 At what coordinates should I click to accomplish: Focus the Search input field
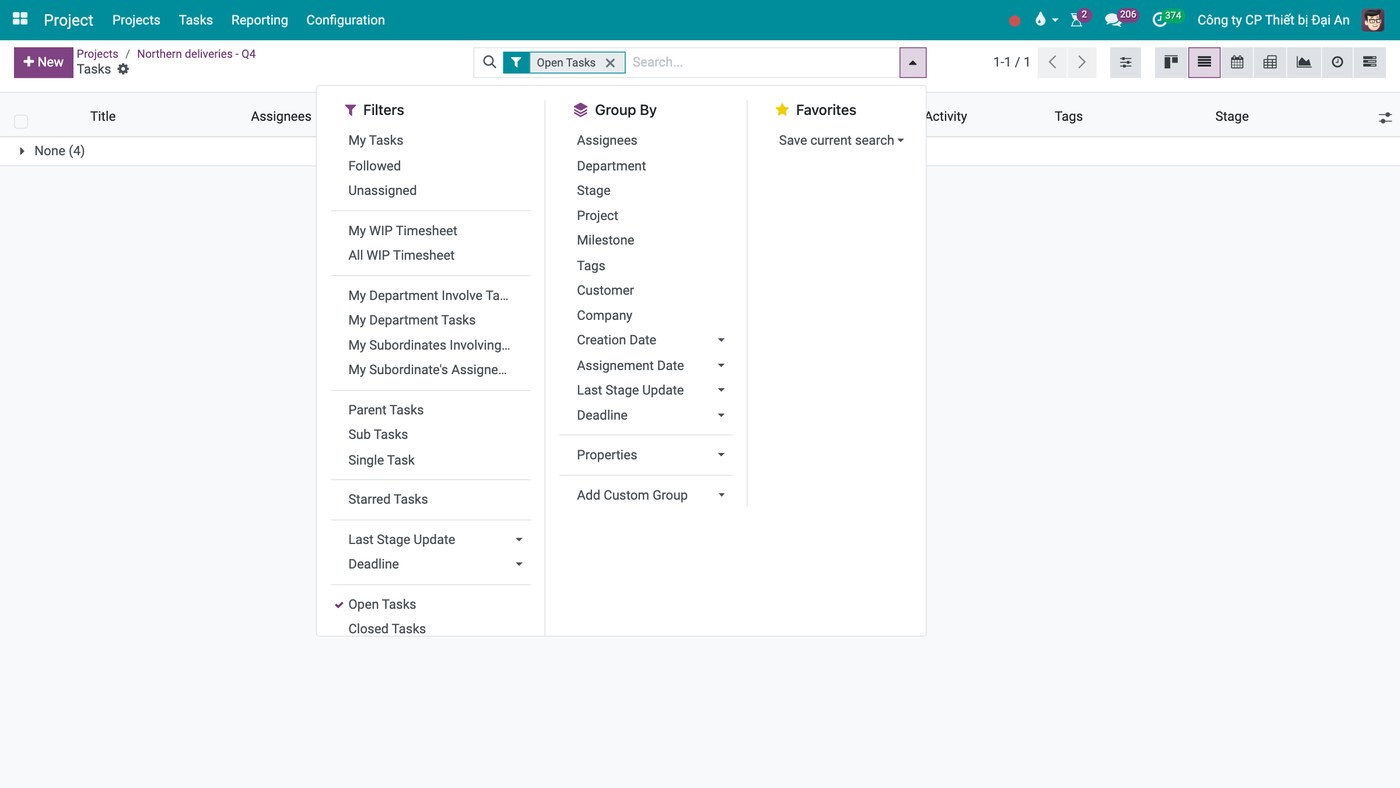tap(762, 62)
